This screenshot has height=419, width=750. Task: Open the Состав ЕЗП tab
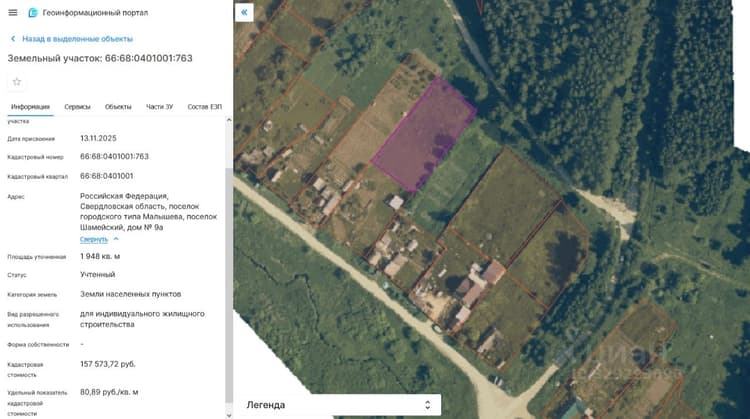tap(205, 107)
